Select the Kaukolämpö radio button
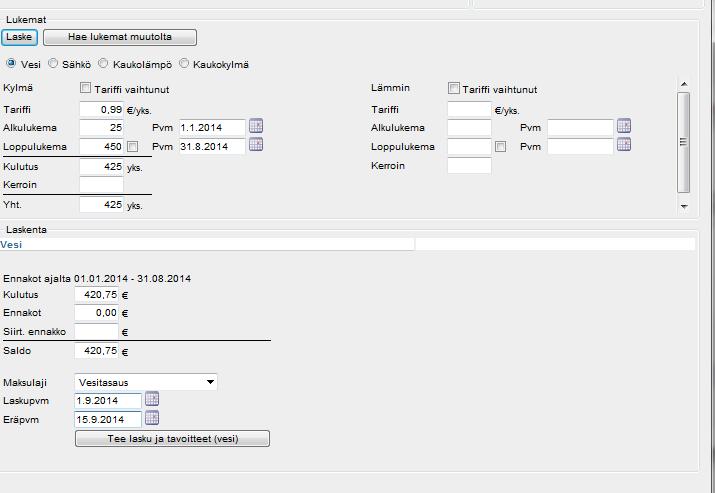Image resolution: width=715 pixels, height=493 pixels. [x=104, y=63]
